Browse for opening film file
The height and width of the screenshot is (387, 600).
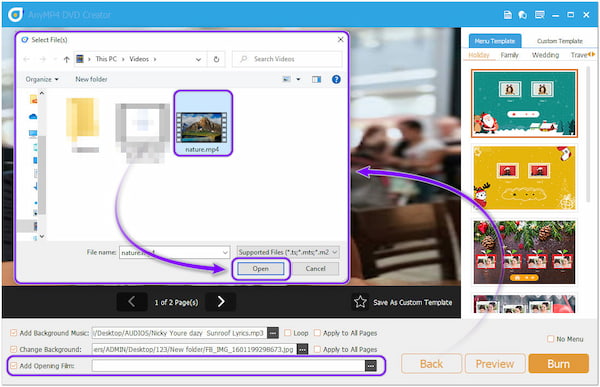[370, 366]
